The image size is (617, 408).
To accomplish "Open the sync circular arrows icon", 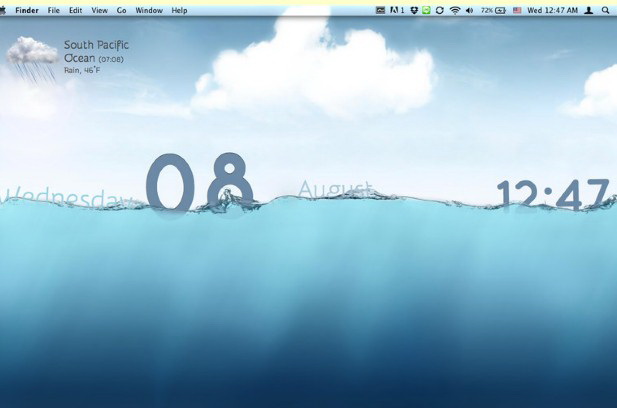I will 439,9.
